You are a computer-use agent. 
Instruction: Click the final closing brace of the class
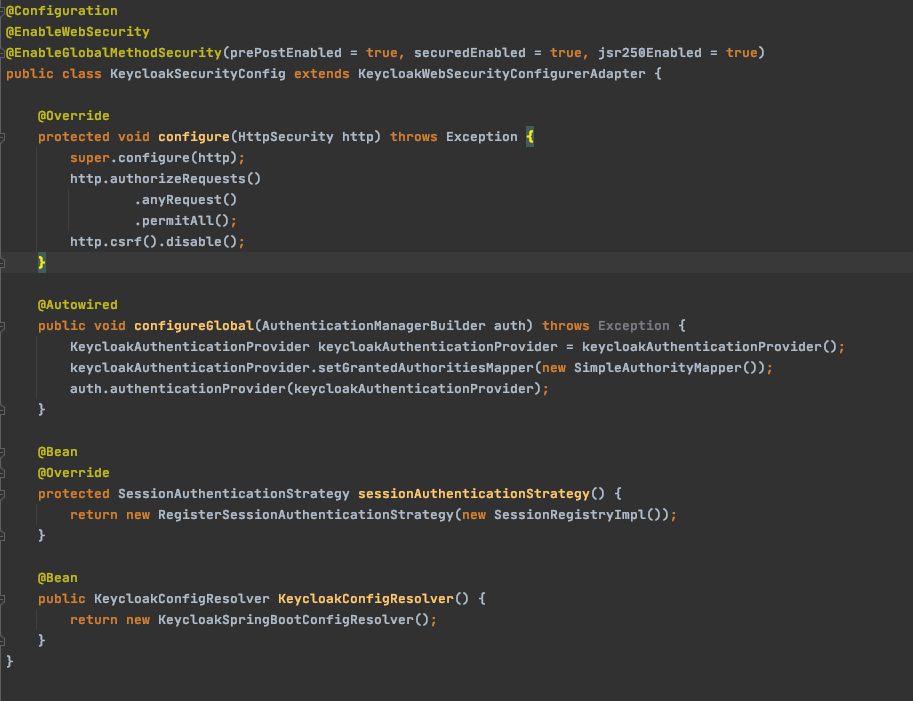tap(9, 662)
